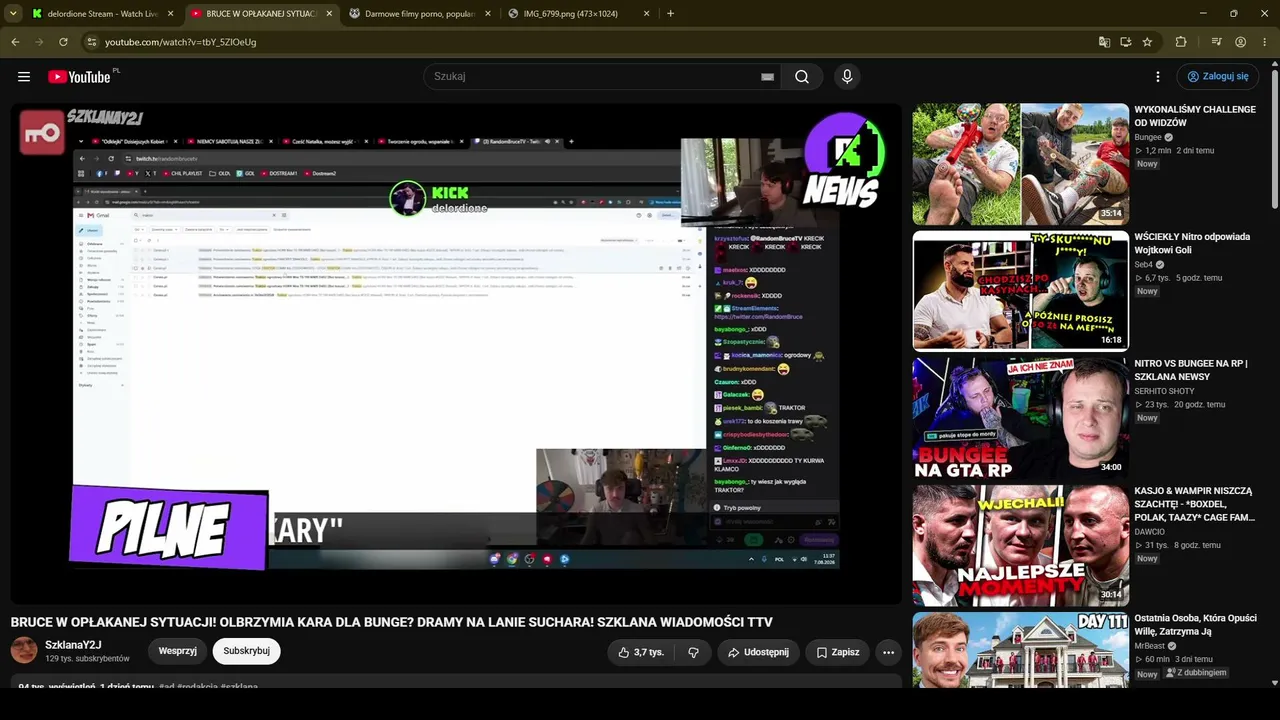Save the video with Zapisz

coord(837,652)
